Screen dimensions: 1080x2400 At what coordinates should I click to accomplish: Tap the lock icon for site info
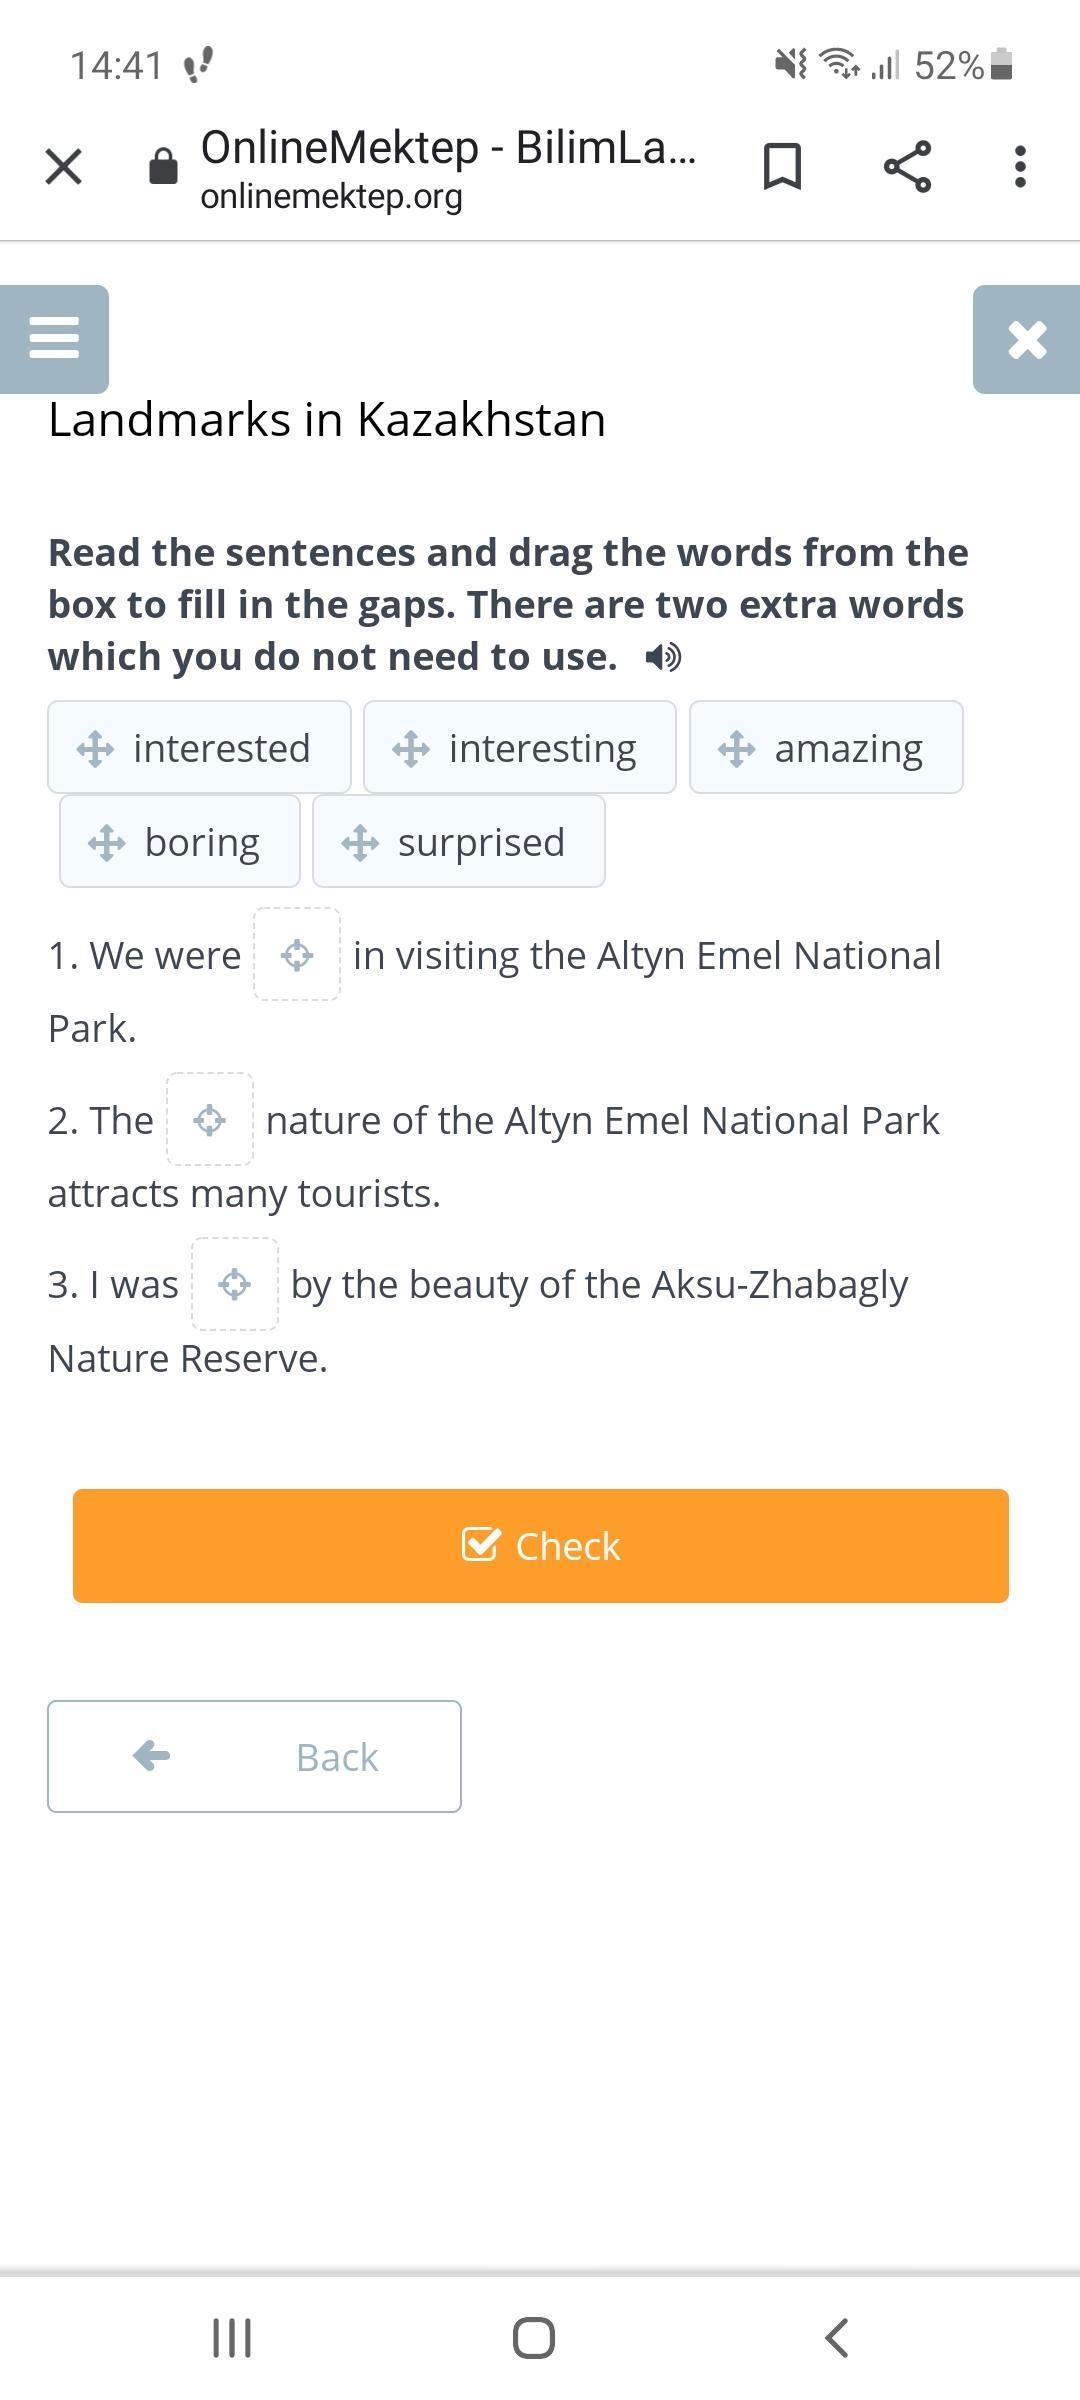click(x=163, y=166)
